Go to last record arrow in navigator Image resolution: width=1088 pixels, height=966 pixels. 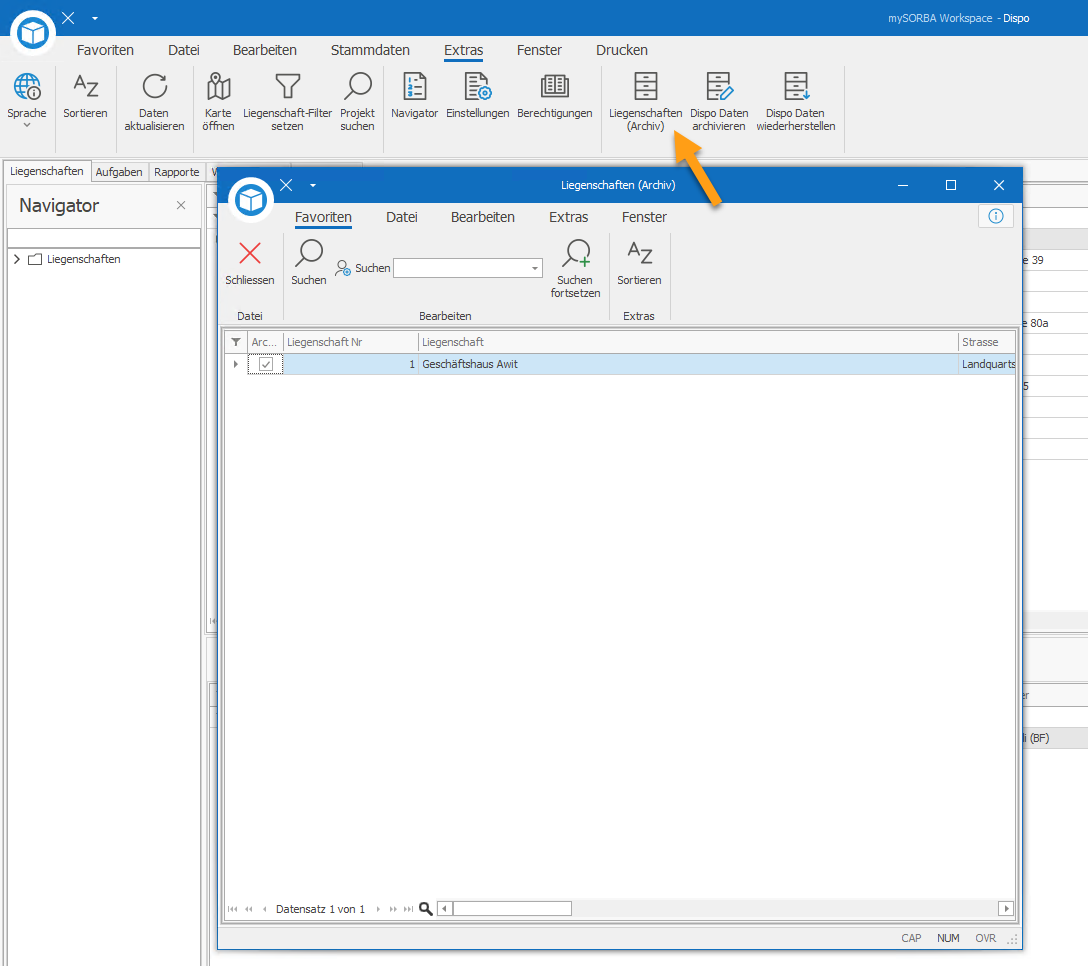coord(409,908)
